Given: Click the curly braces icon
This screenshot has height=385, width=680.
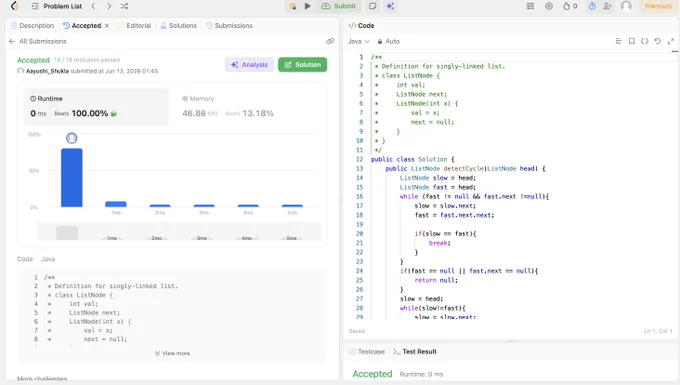Looking at the screenshot, I should coord(644,41).
